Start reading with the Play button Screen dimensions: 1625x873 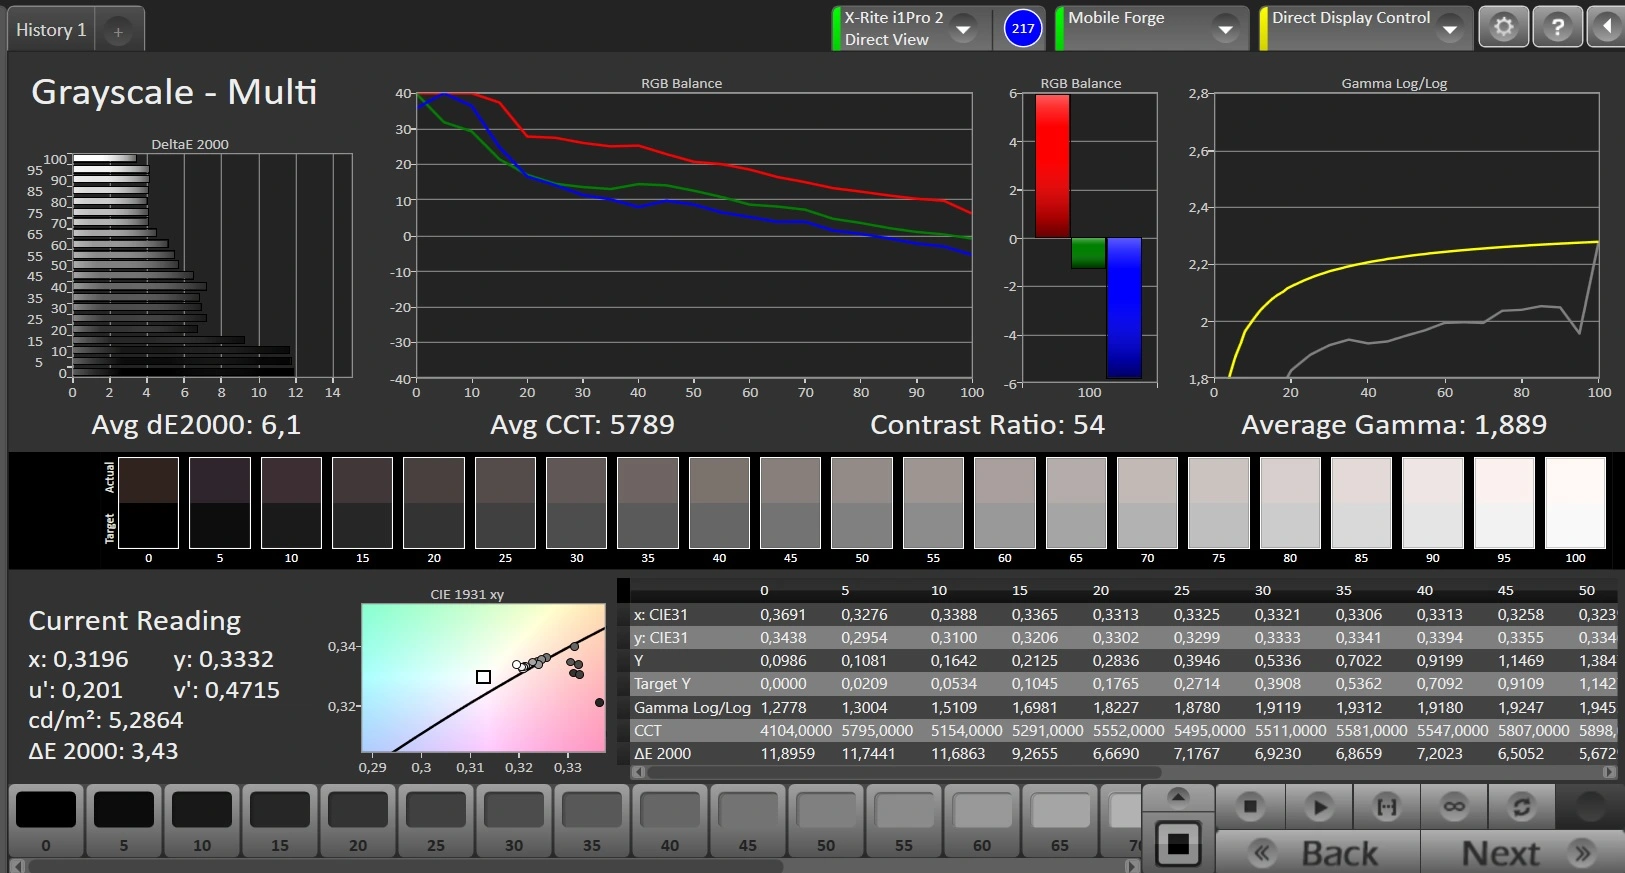[x=1319, y=806]
